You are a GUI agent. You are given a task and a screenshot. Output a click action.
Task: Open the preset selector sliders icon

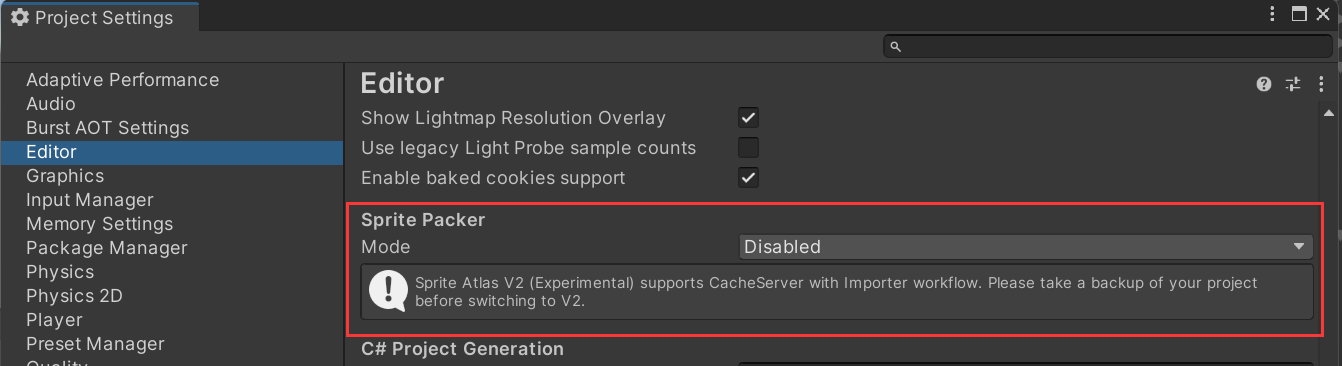point(1293,84)
